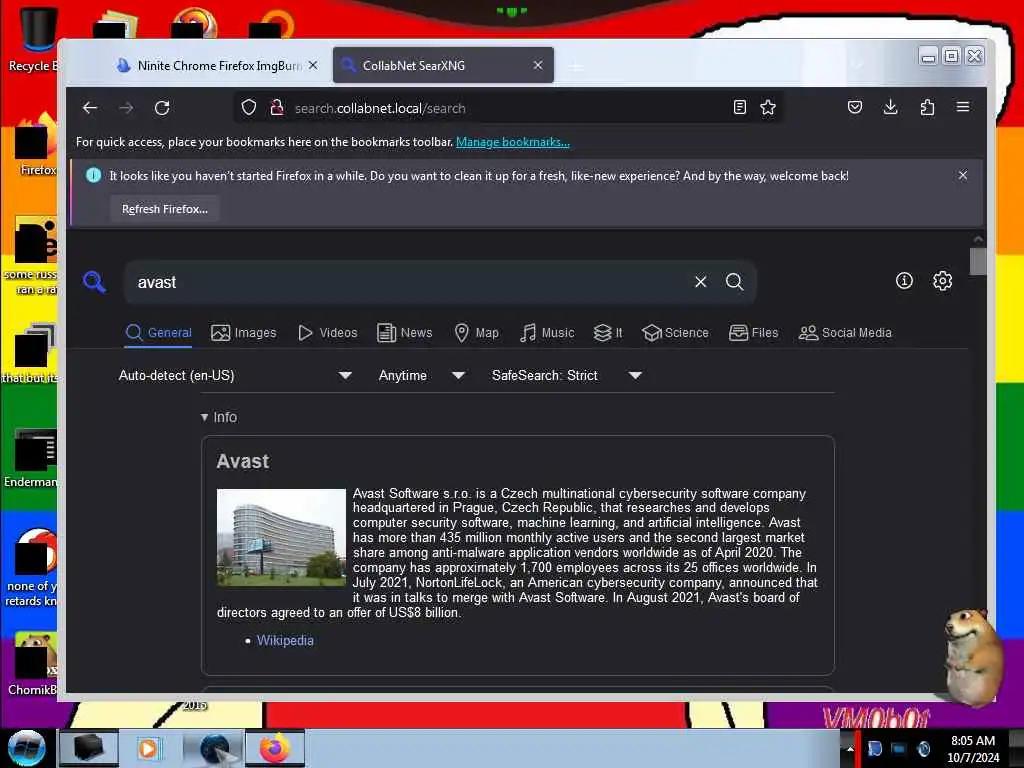Click the Refresh Firefox button
Viewport: 1024px width, 768px height.
tap(165, 209)
